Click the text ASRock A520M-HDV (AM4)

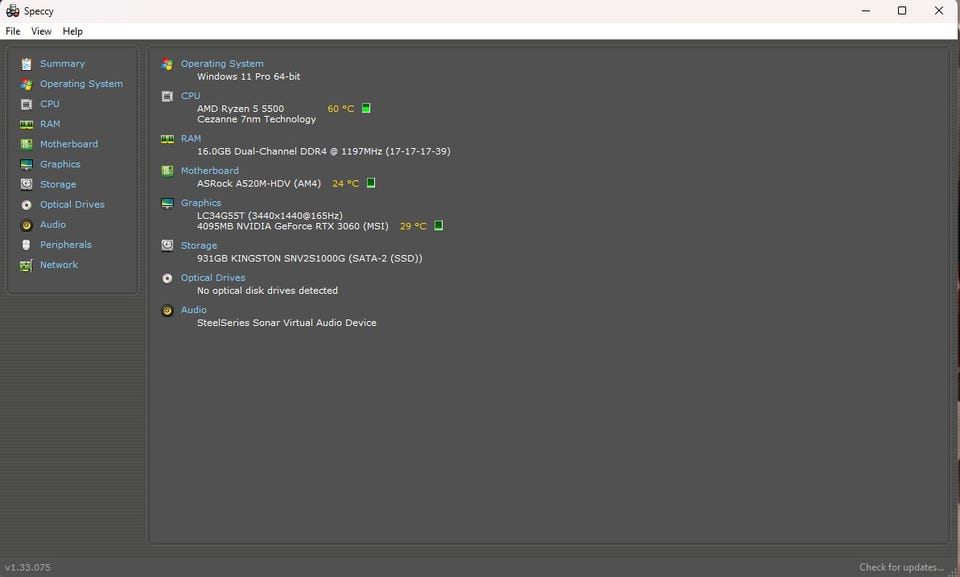259,184
